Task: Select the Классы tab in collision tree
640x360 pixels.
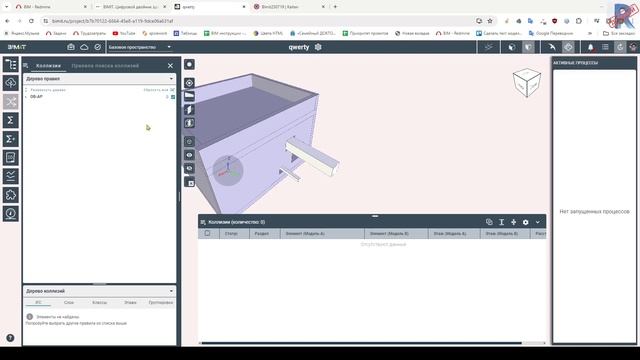Action: (x=100, y=302)
